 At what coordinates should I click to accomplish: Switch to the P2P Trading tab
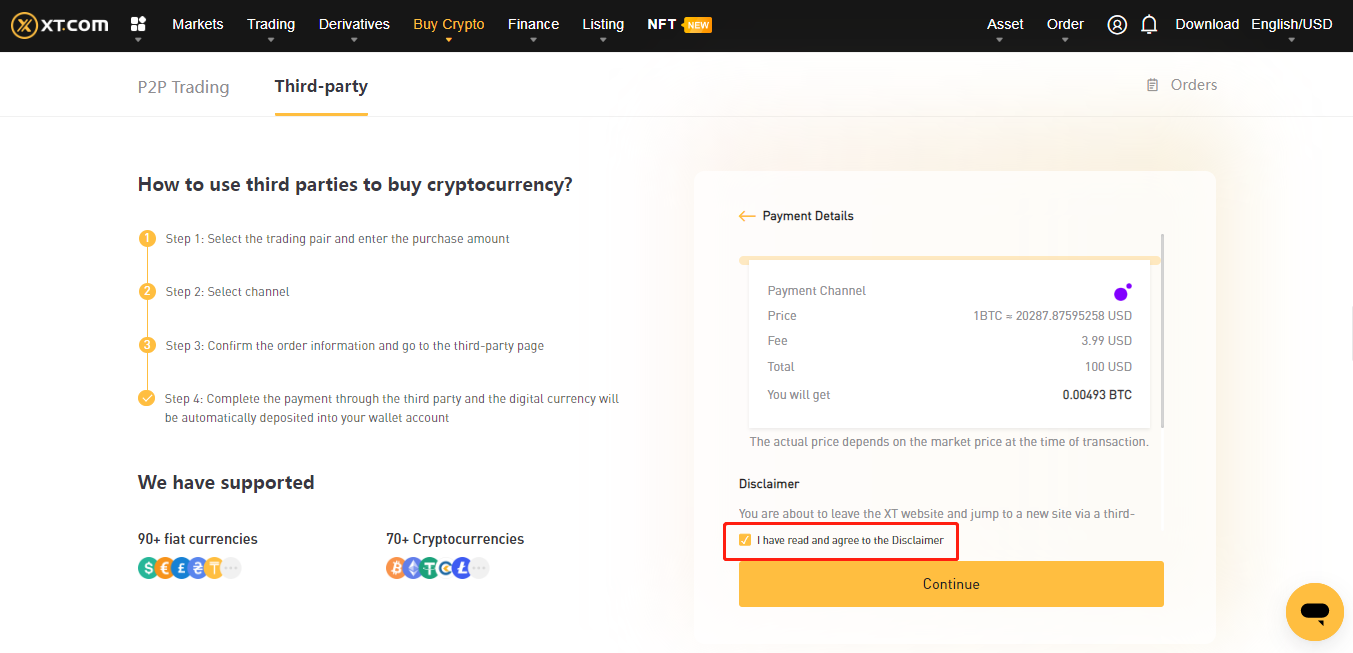[183, 87]
